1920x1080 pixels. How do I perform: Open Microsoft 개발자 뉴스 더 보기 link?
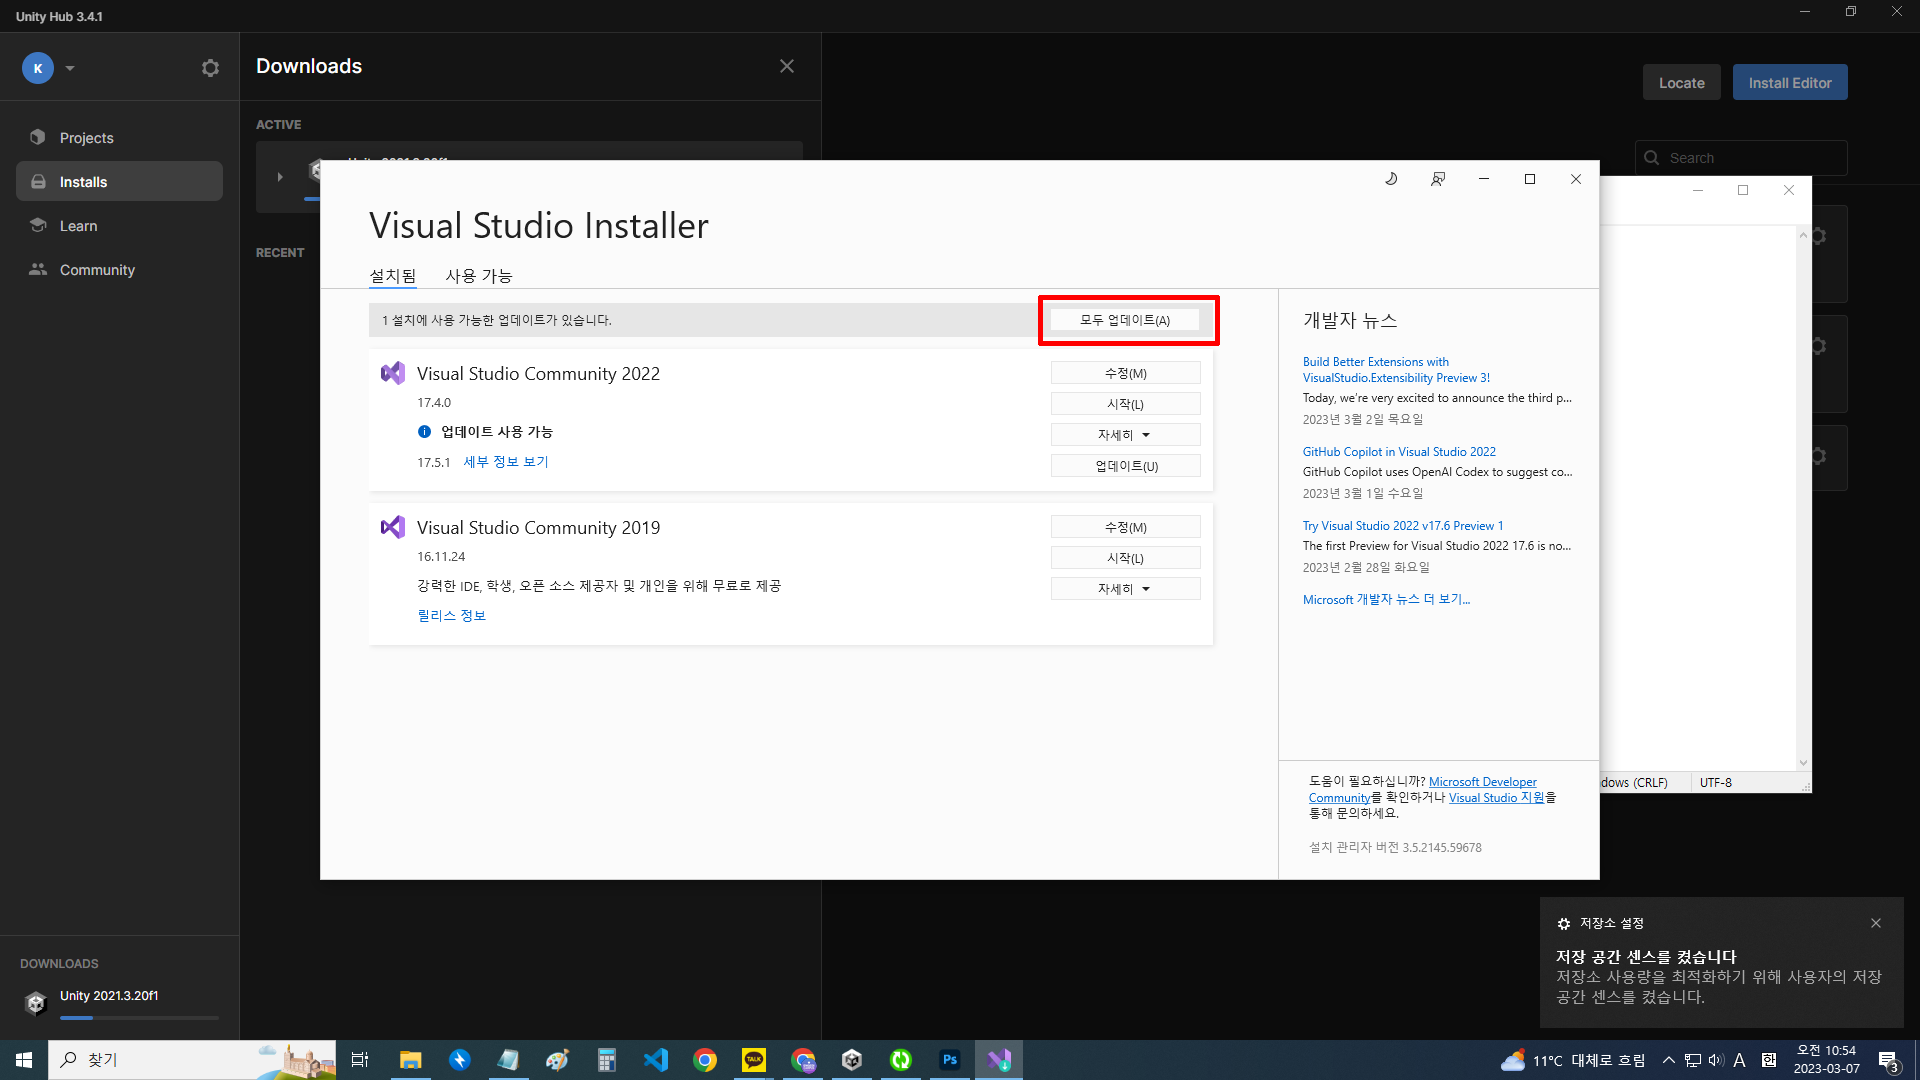tap(1386, 600)
